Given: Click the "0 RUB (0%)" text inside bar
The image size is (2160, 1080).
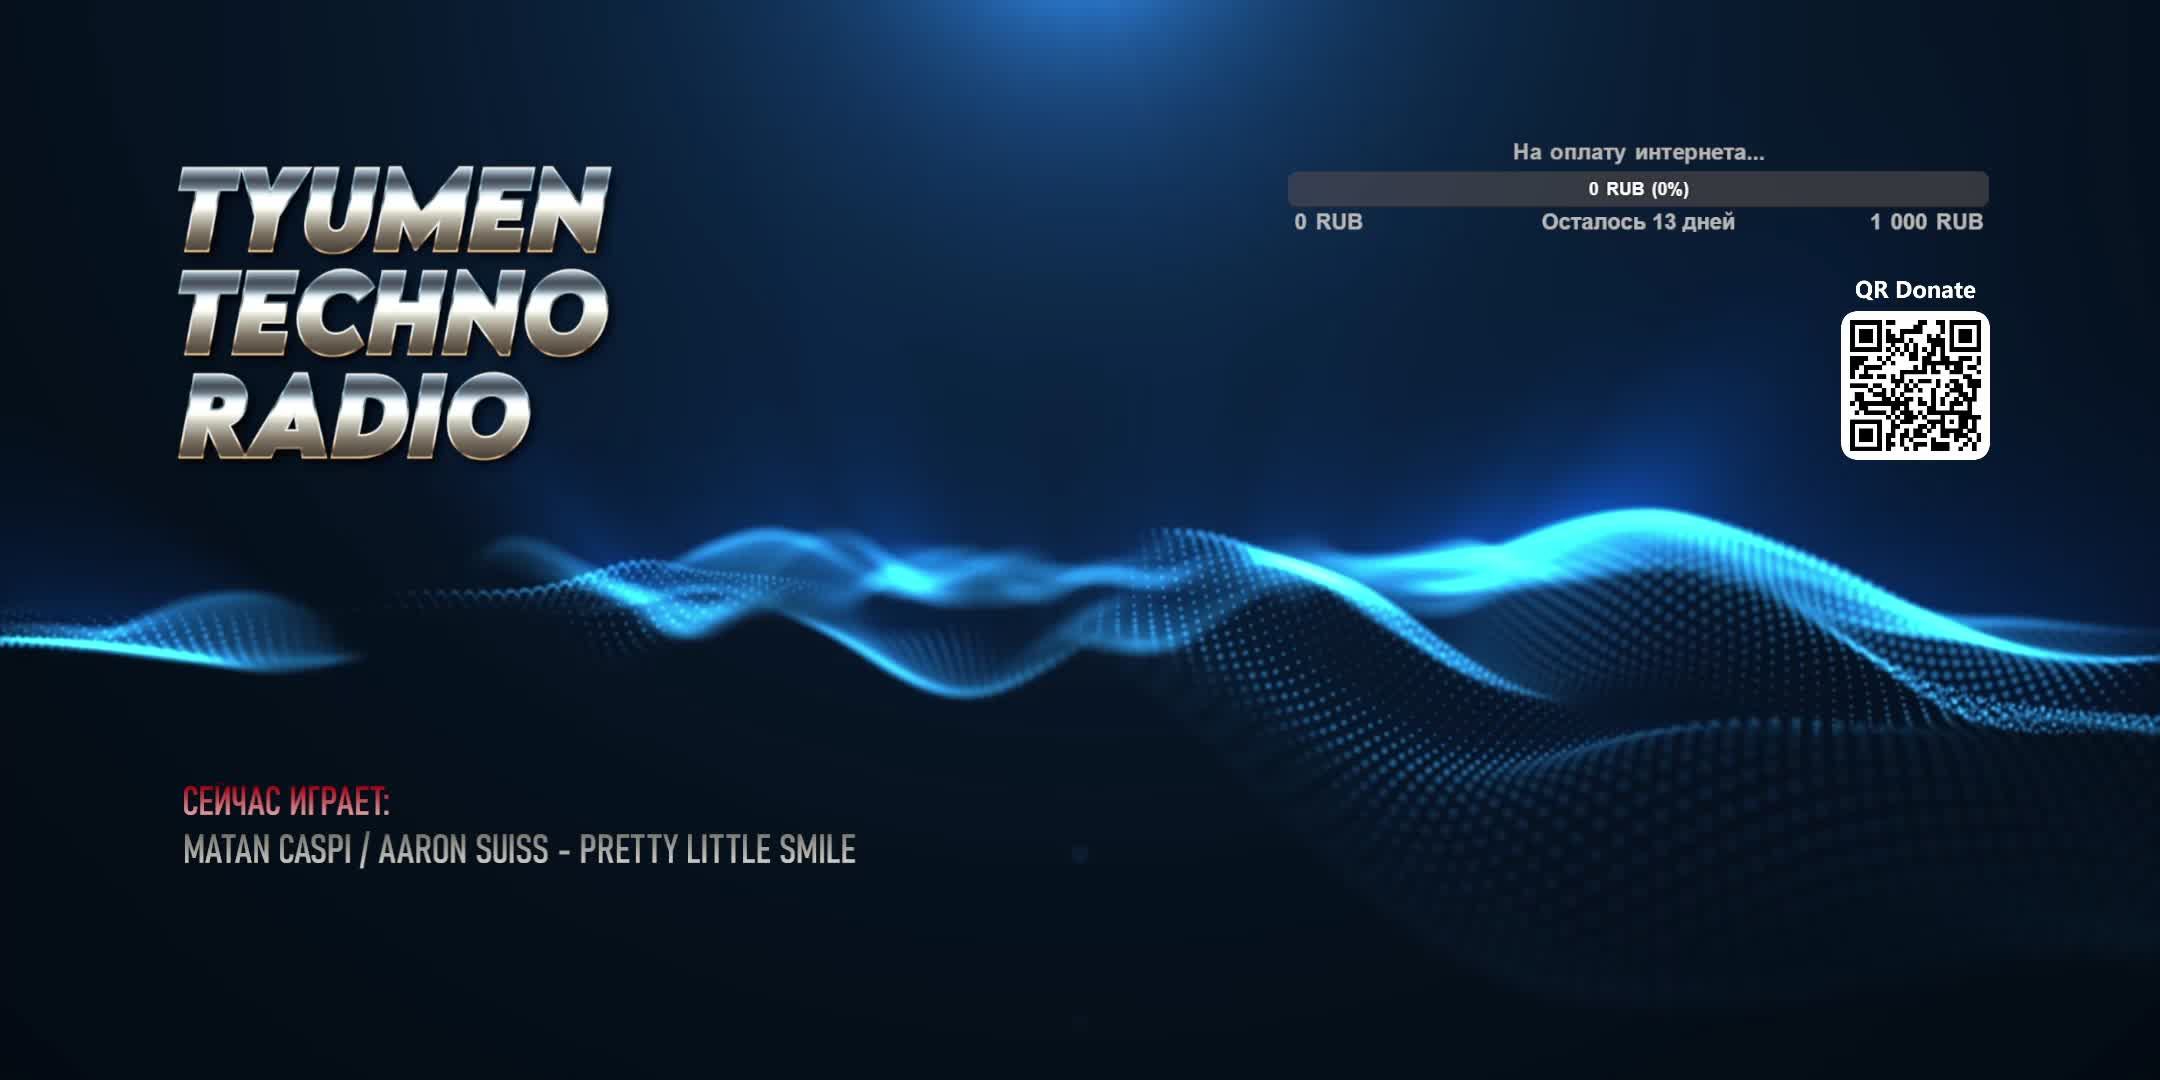Looking at the screenshot, I should (1638, 189).
